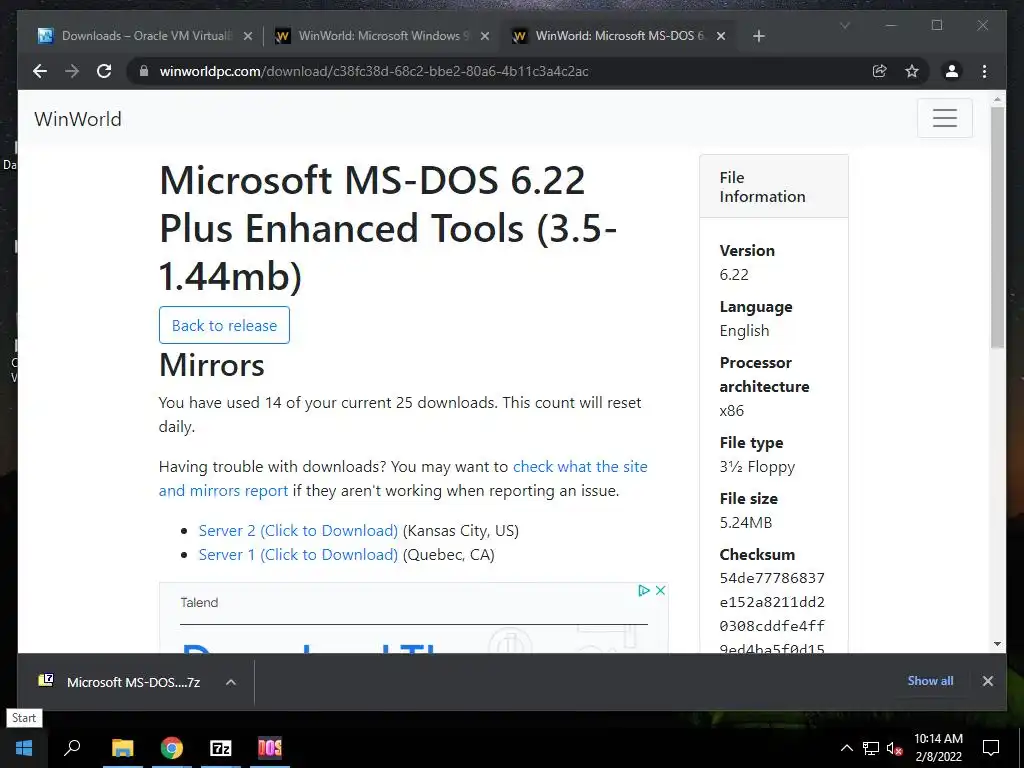Click the Chrome taskbar icon

pos(172,748)
